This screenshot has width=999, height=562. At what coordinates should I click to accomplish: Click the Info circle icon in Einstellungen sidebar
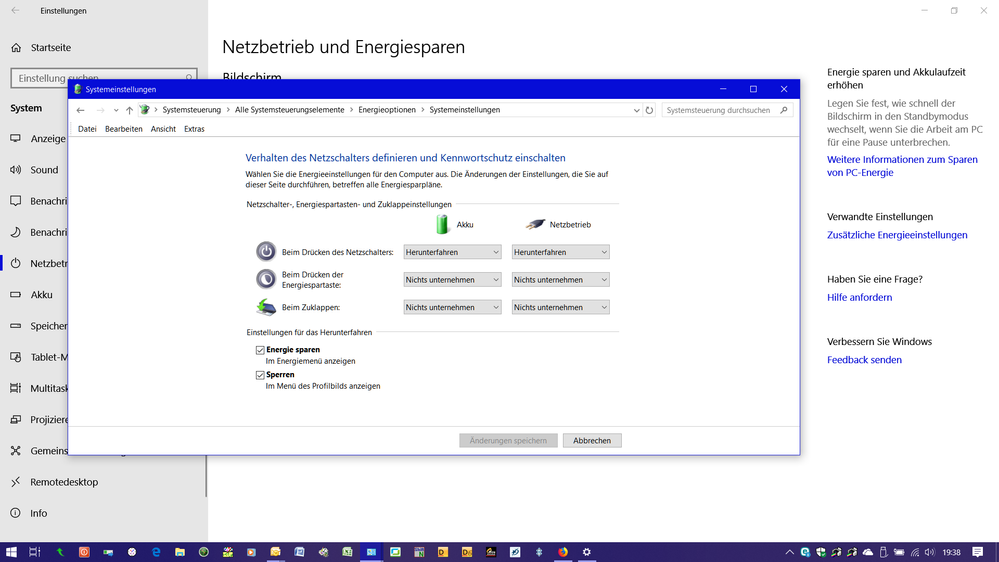click(x=16, y=513)
